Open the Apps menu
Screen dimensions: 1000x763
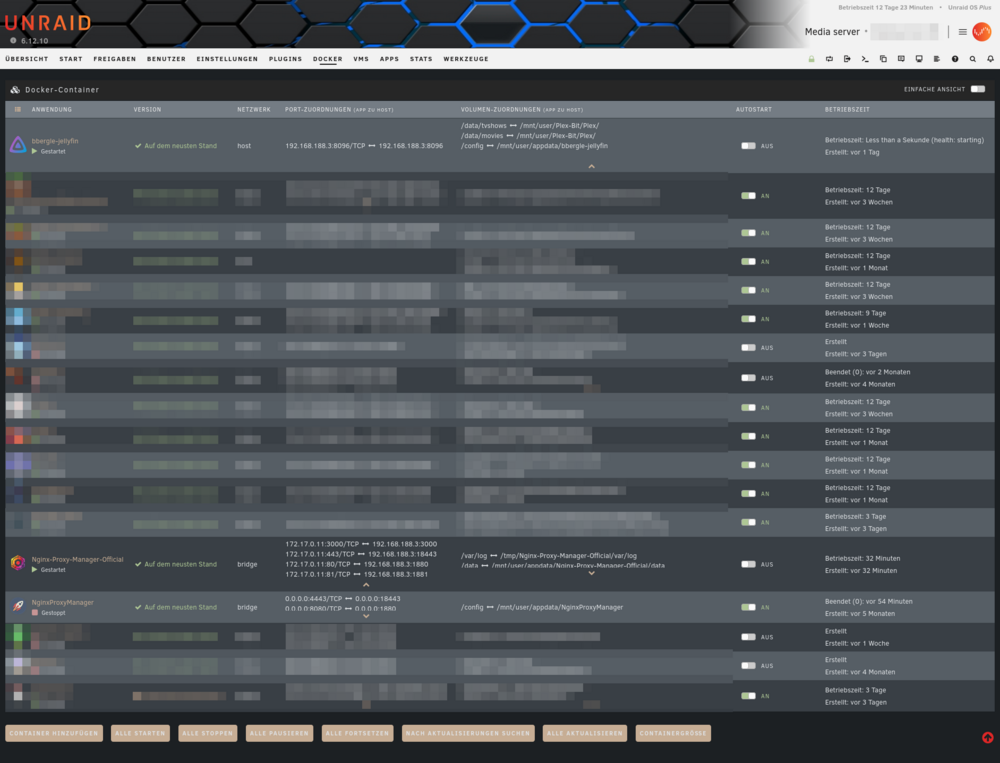click(389, 59)
